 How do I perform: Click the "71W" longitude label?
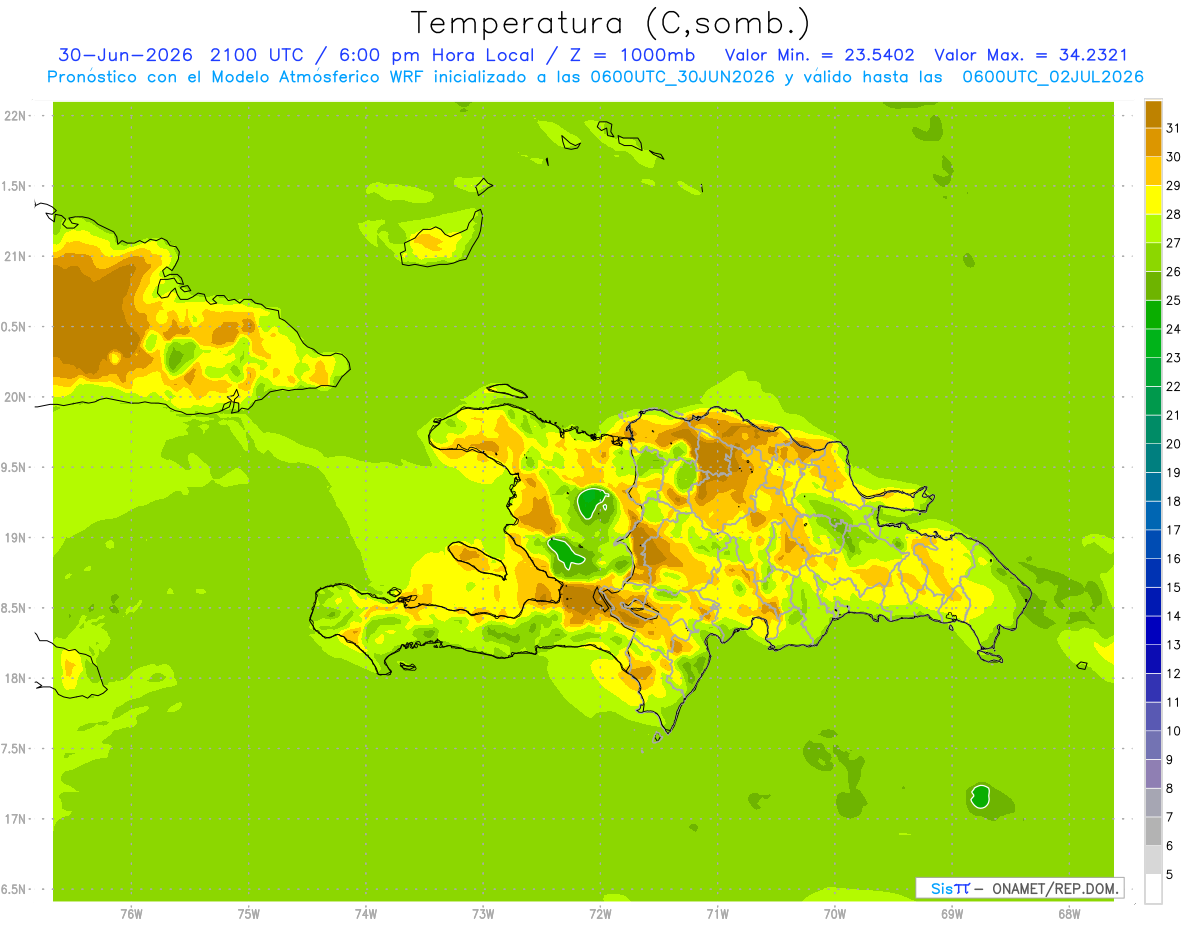[x=717, y=914]
